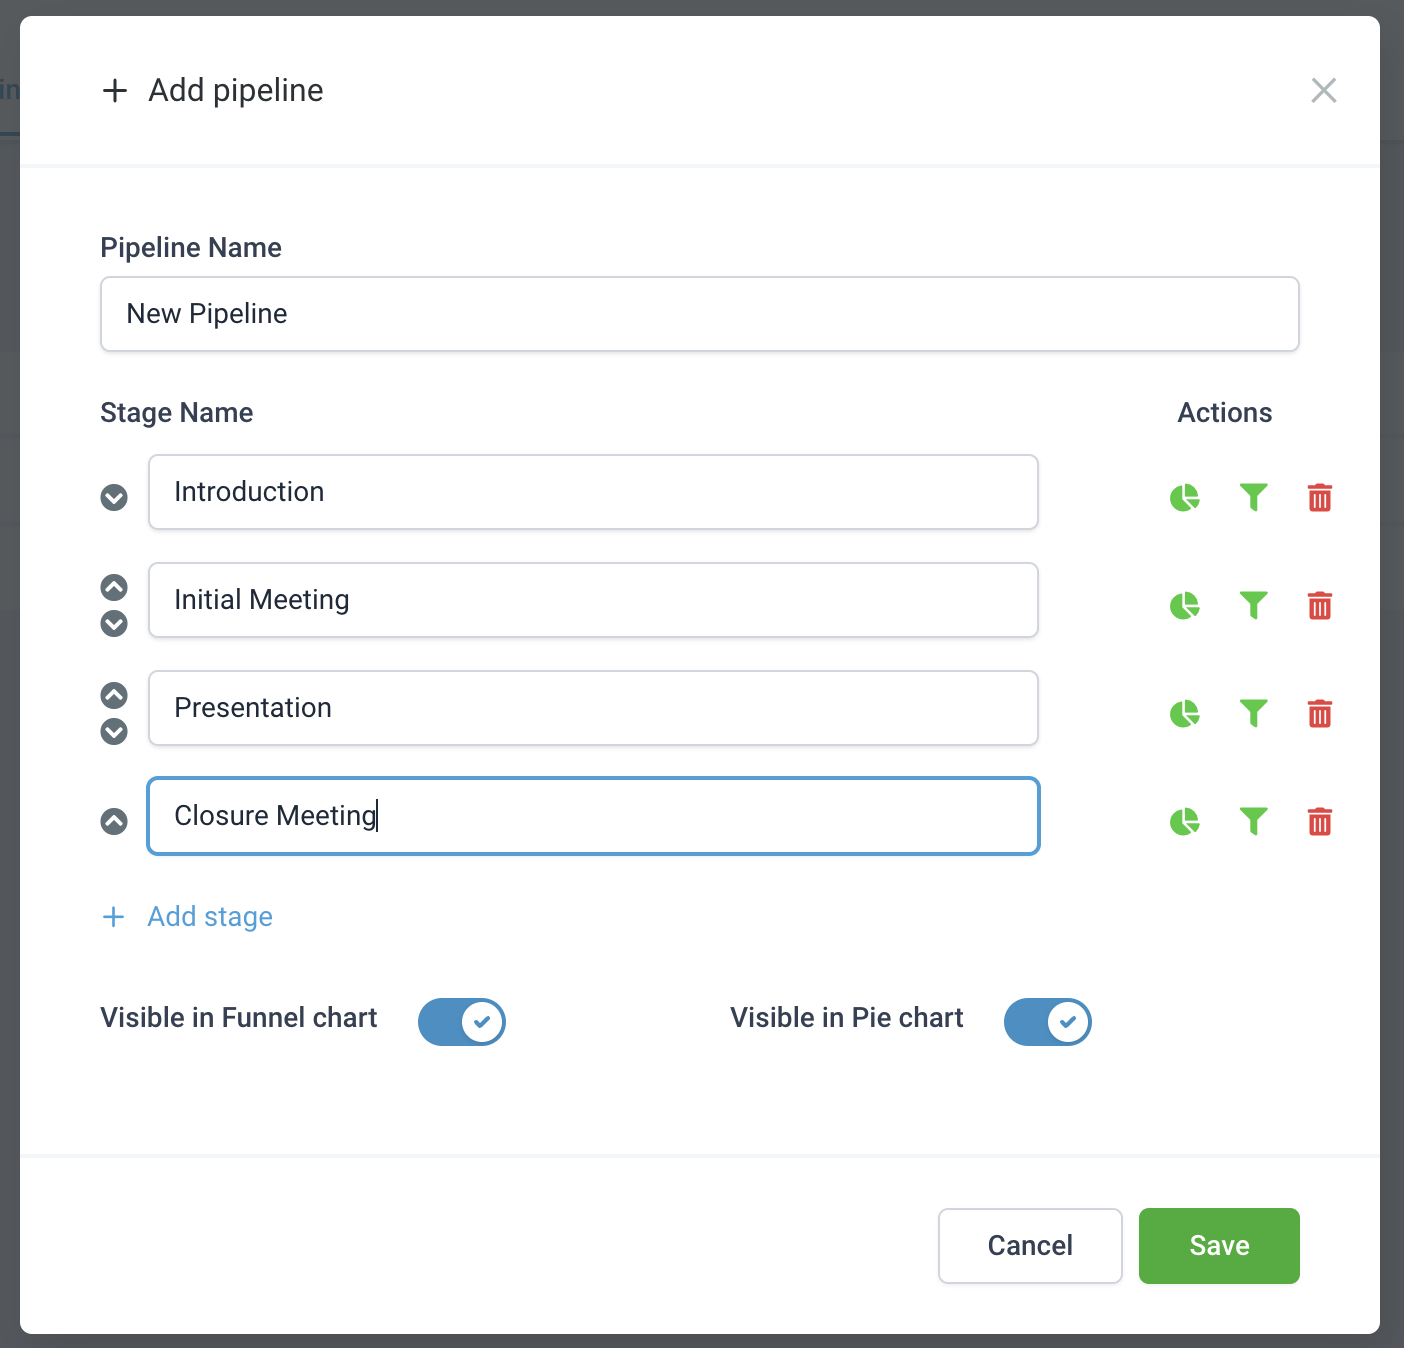
Task: Move Presentation stage up
Action: coord(114,695)
